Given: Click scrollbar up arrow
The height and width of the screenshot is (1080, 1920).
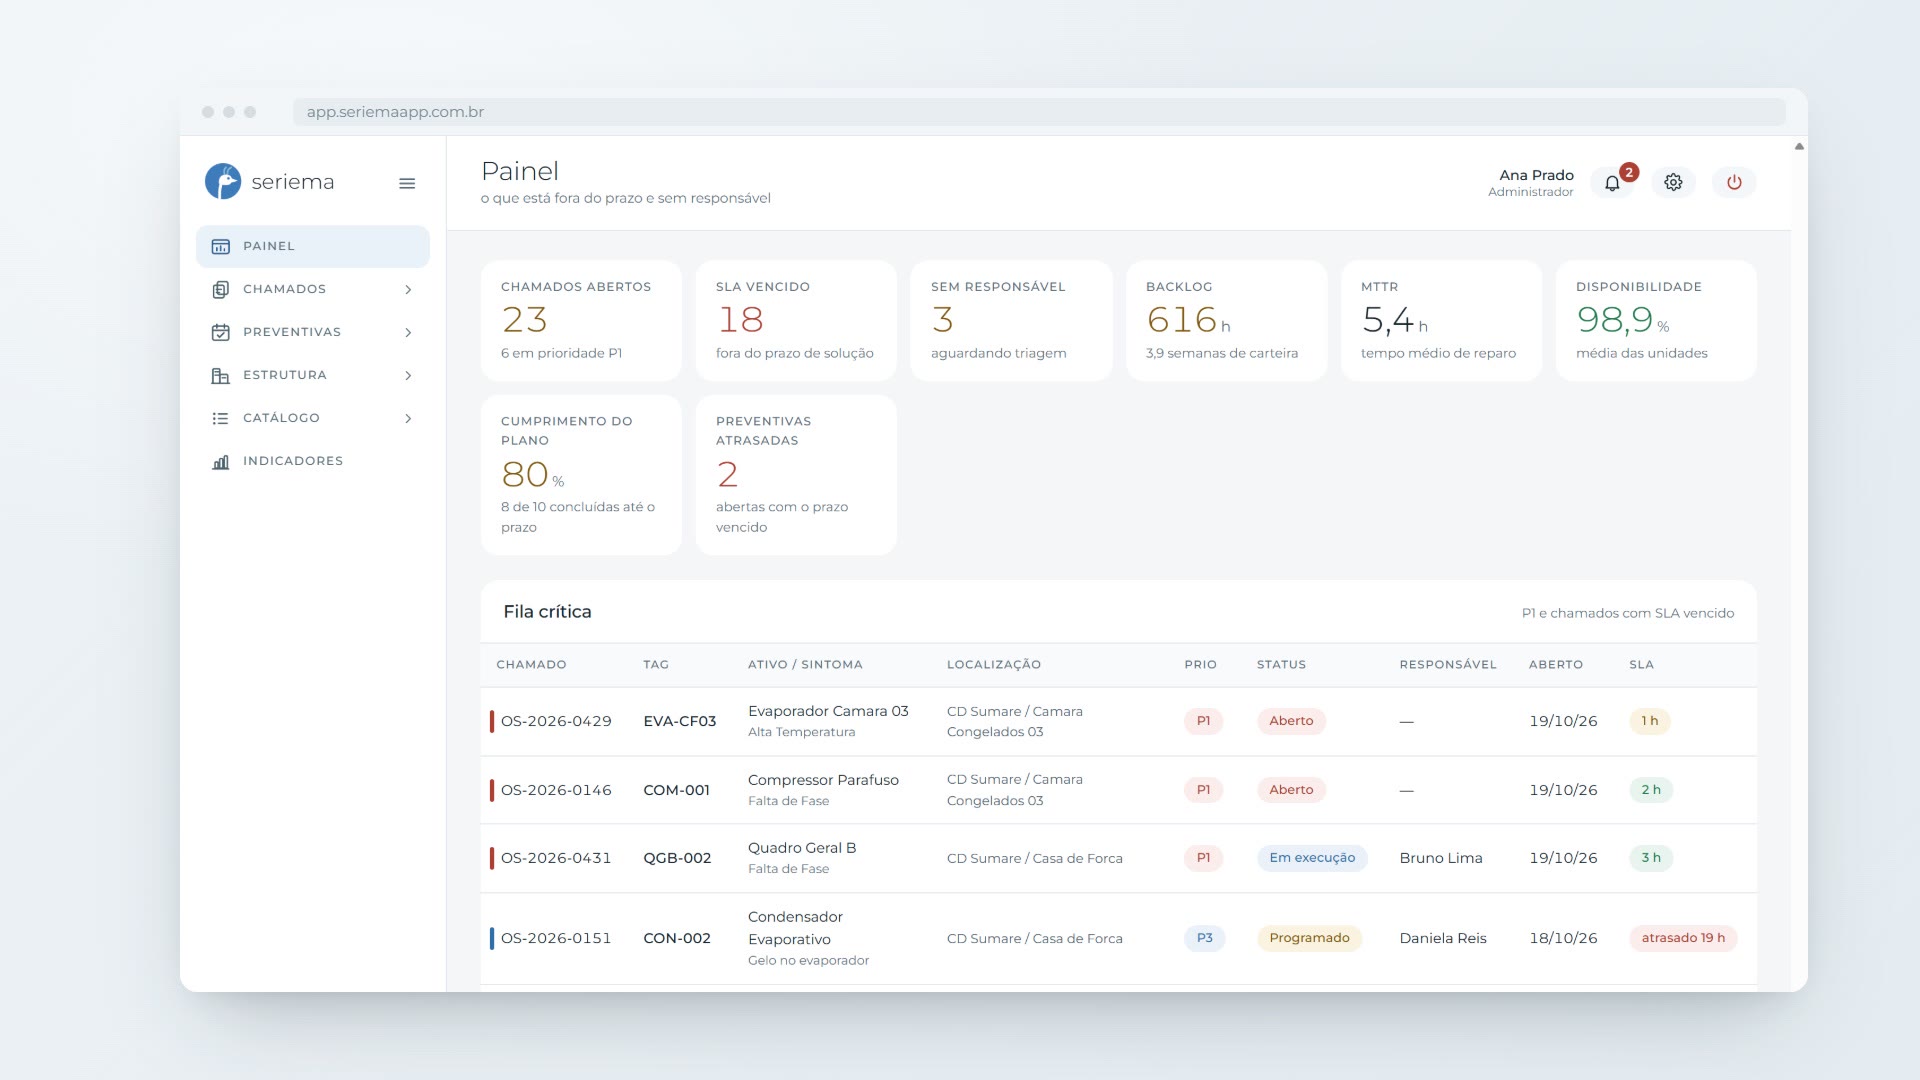Looking at the screenshot, I should (x=1799, y=146).
